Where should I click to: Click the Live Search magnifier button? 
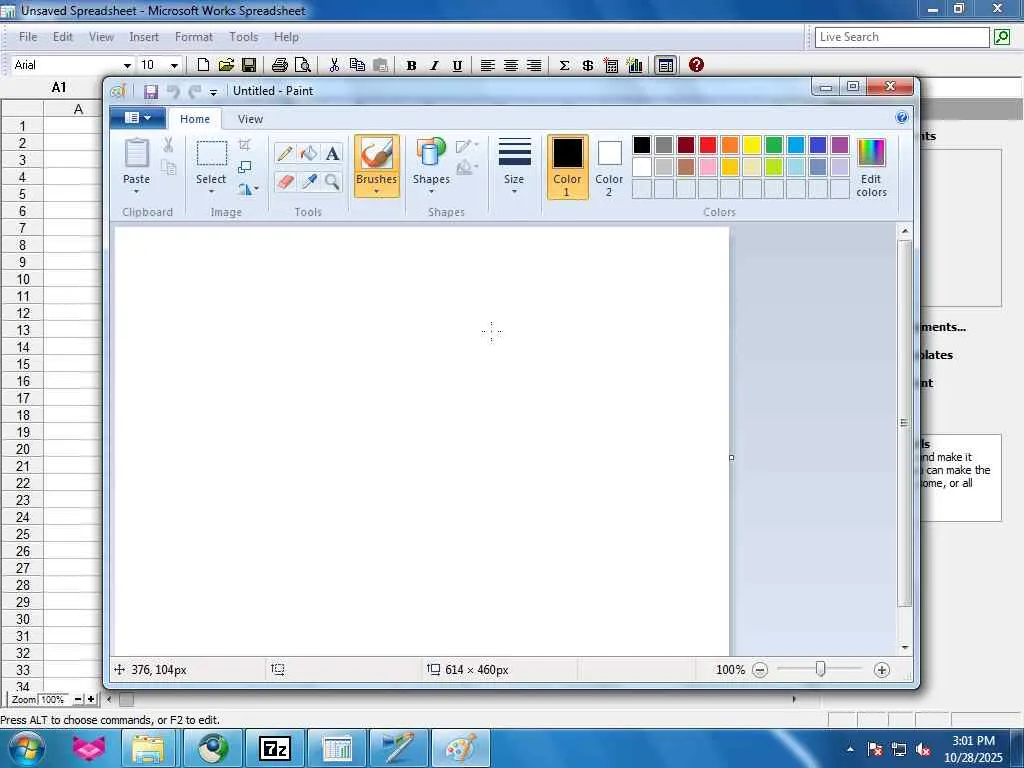click(x=1002, y=37)
